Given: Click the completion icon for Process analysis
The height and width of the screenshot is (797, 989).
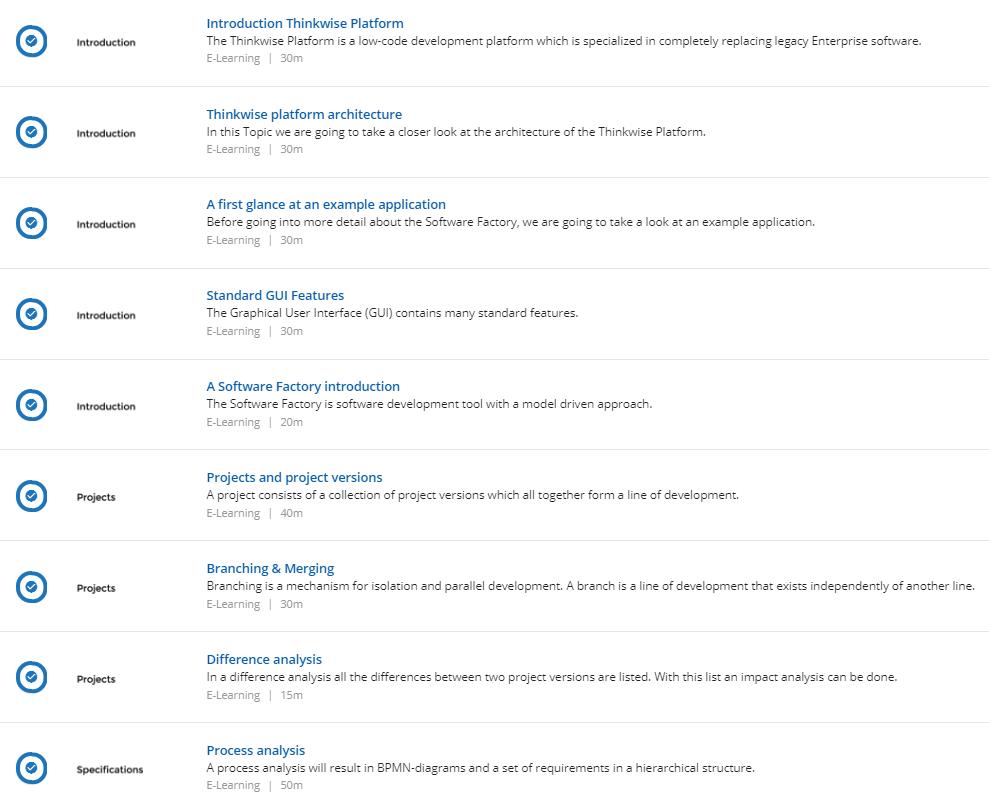Looking at the screenshot, I should tap(32, 767).
